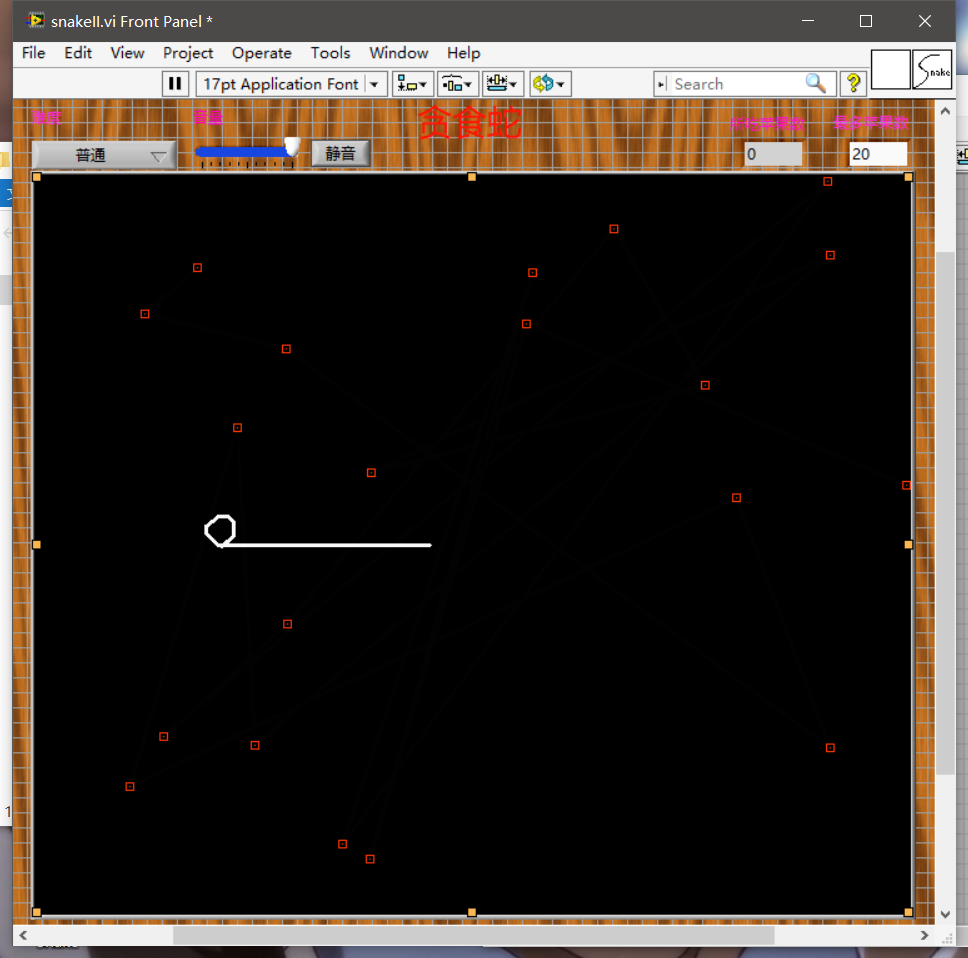
Task: Open the Edit menu
Action: tap(78, 53)
